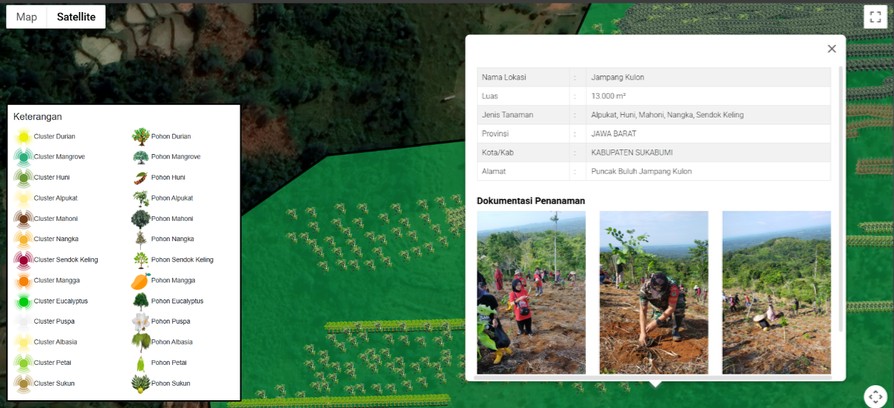Click the Pohon Sukun icon
The image size is (894, 408).
click(x=140, y=383)
